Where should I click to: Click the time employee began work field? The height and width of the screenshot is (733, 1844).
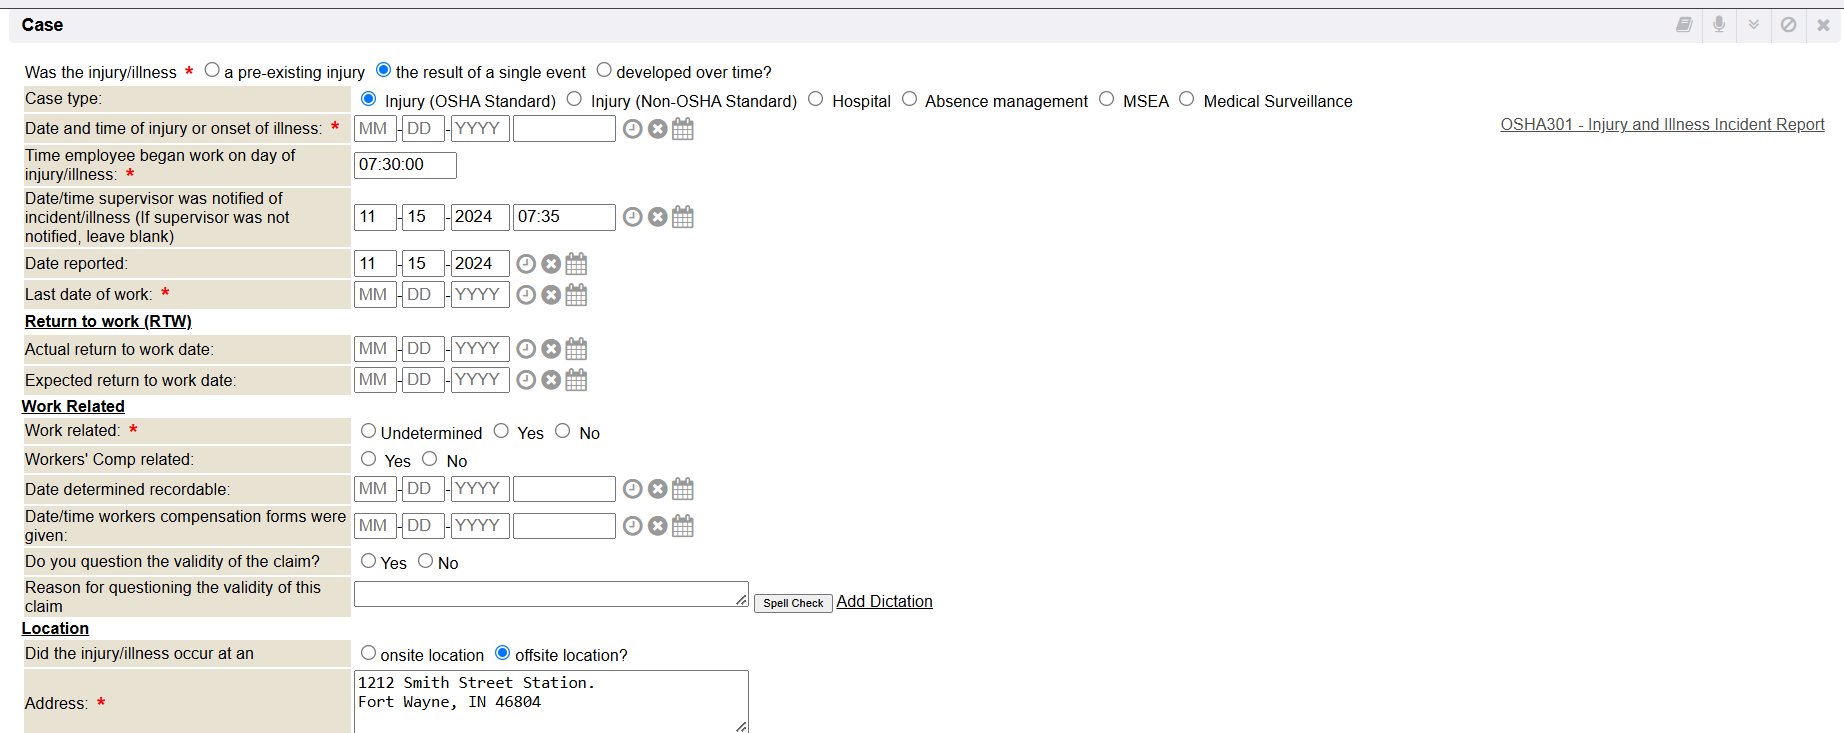pos(405,165)
